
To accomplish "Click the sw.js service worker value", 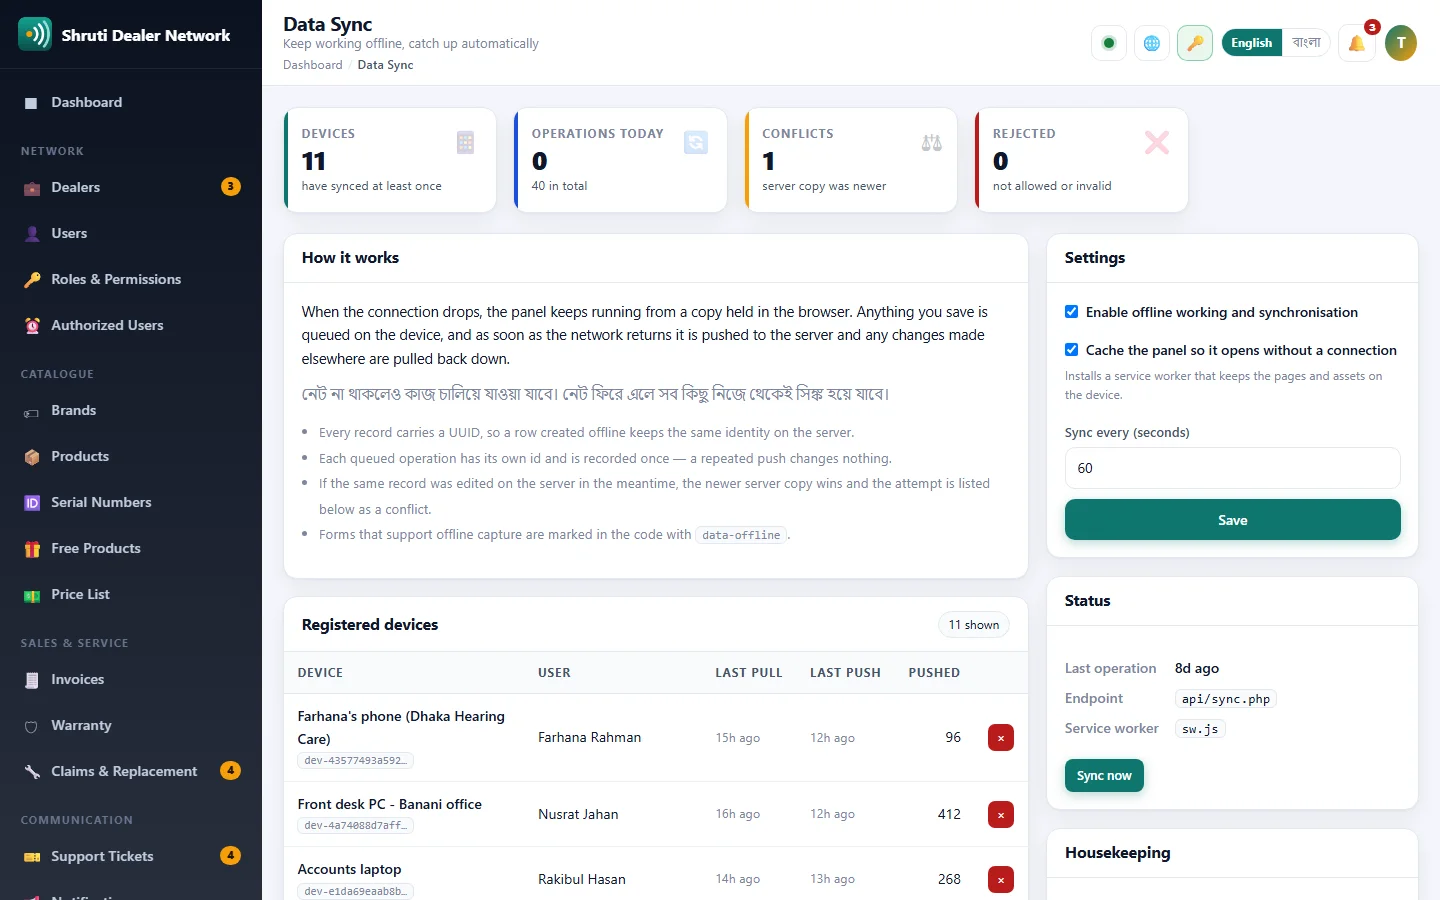I will point(1200,729).
